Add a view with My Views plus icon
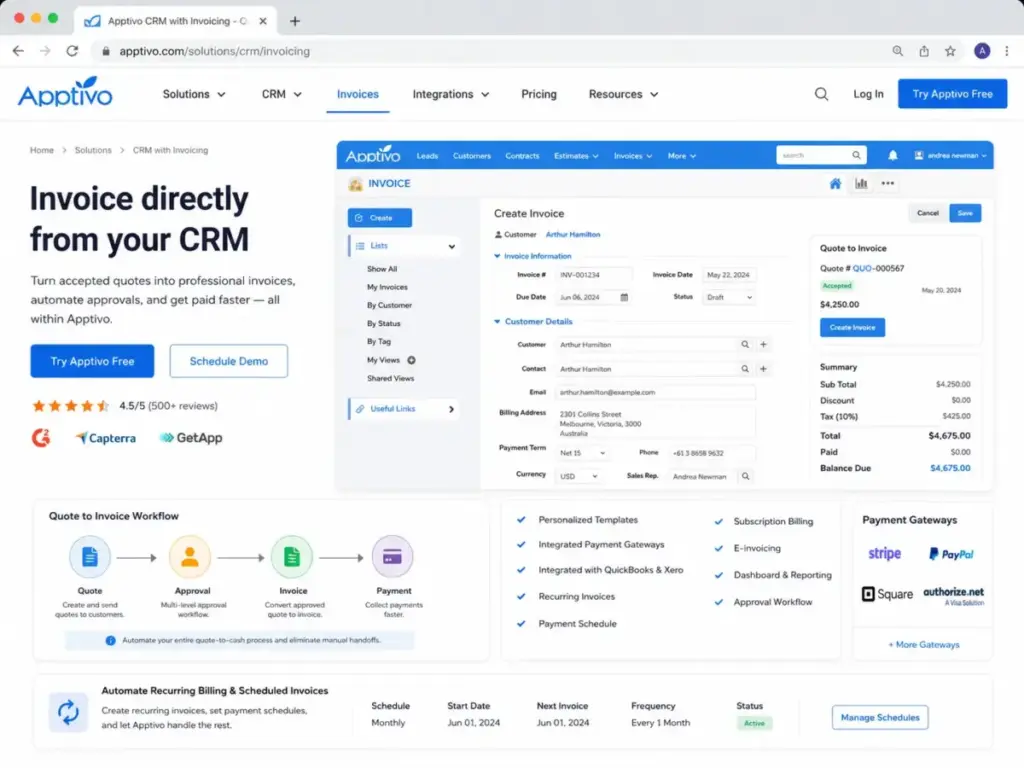This screenshot has width=1024, height=768. (x=411, y=360)
